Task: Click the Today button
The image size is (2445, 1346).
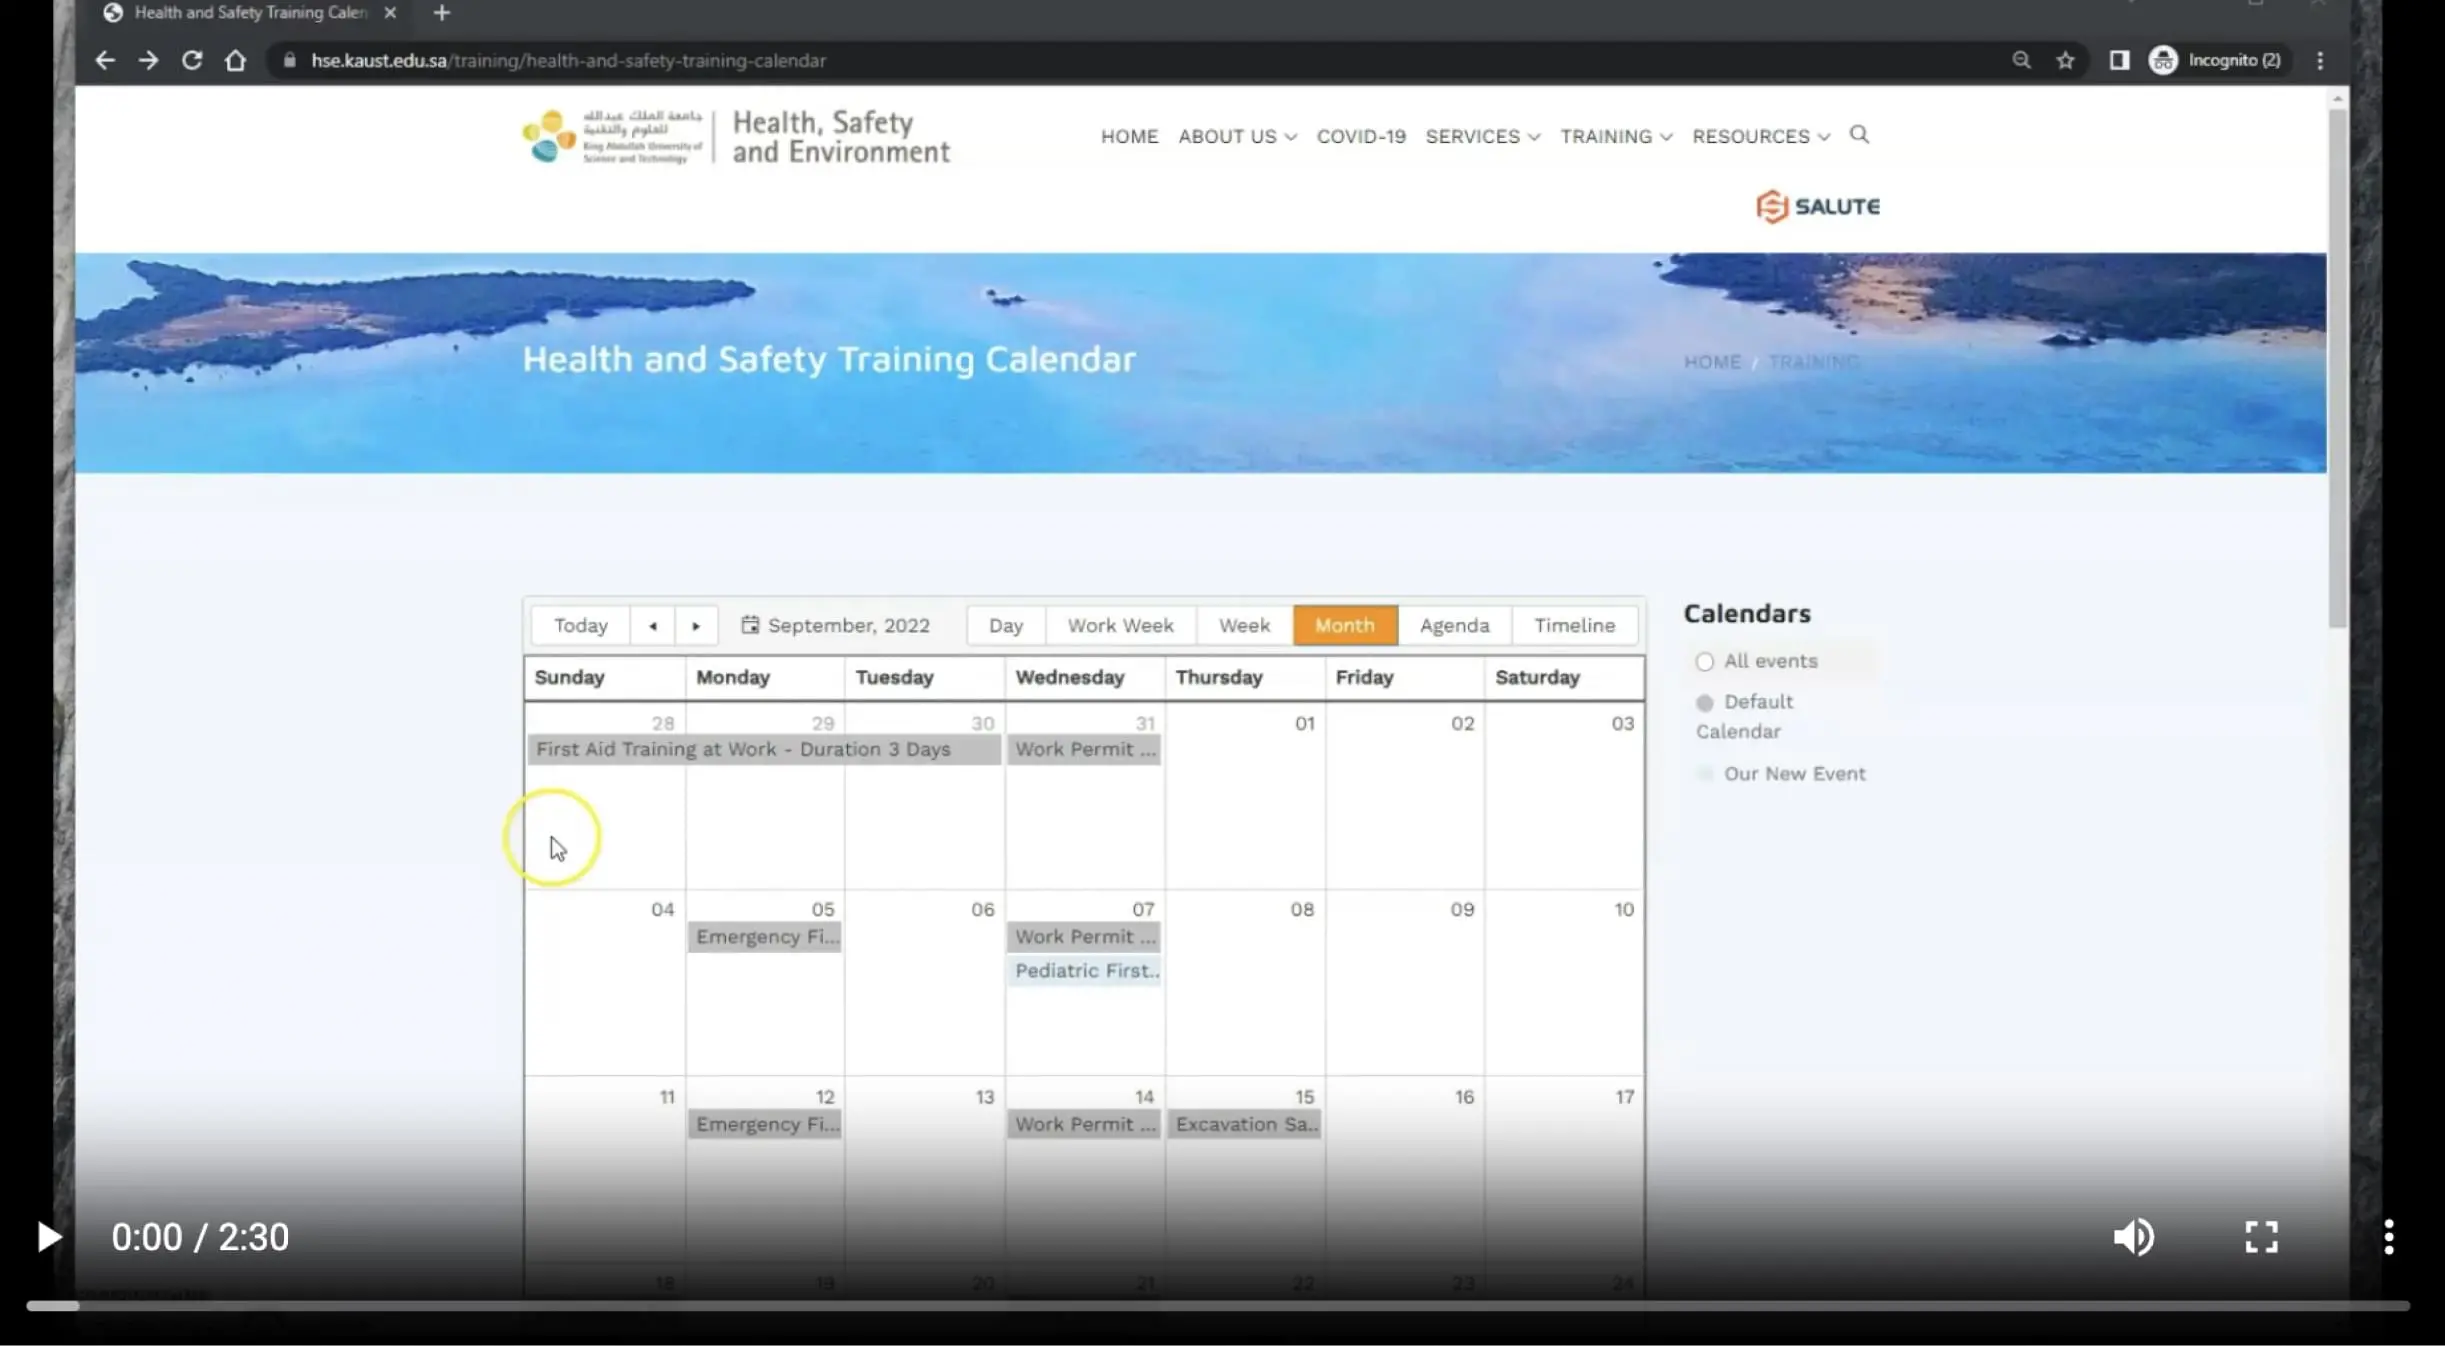Action: (x=581, y=625)
